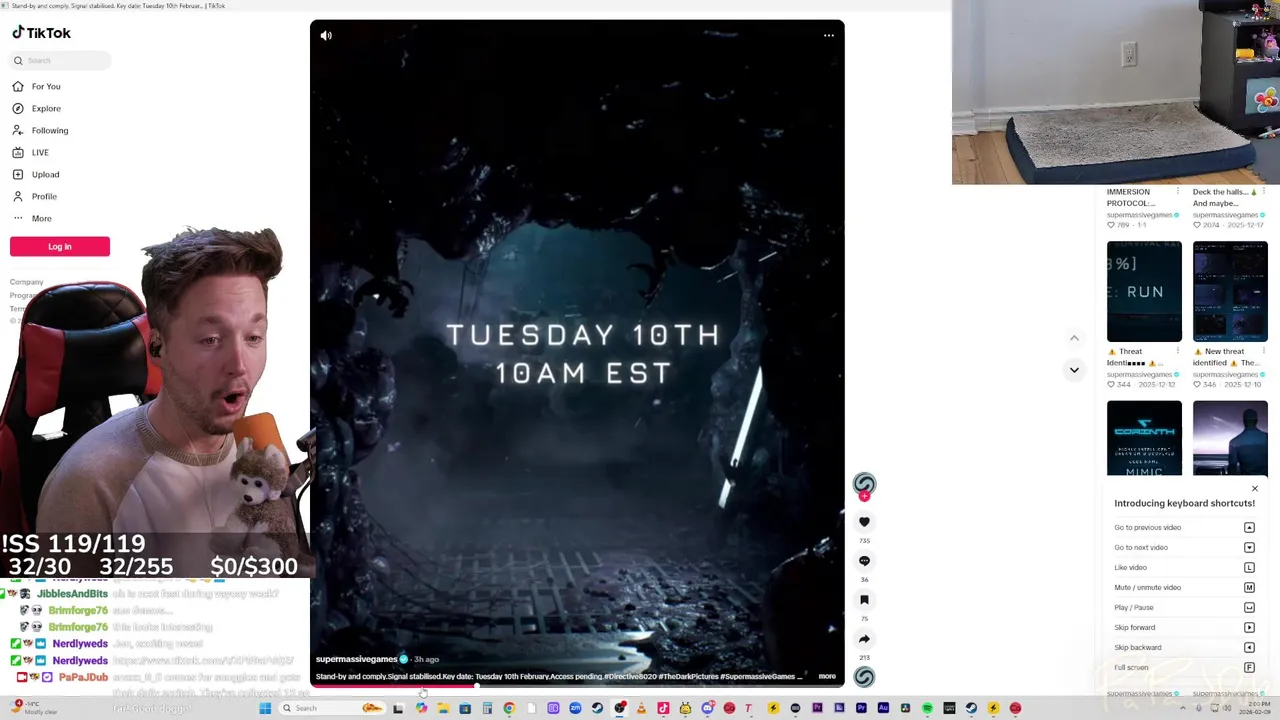Click the F key icon for Full screen

(x=1249, y=667)
